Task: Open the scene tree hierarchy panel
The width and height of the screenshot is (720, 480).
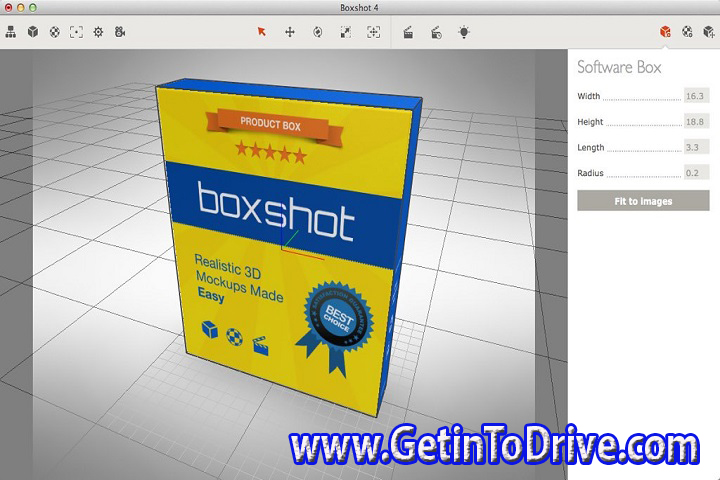Action: [x=11, y=32]
